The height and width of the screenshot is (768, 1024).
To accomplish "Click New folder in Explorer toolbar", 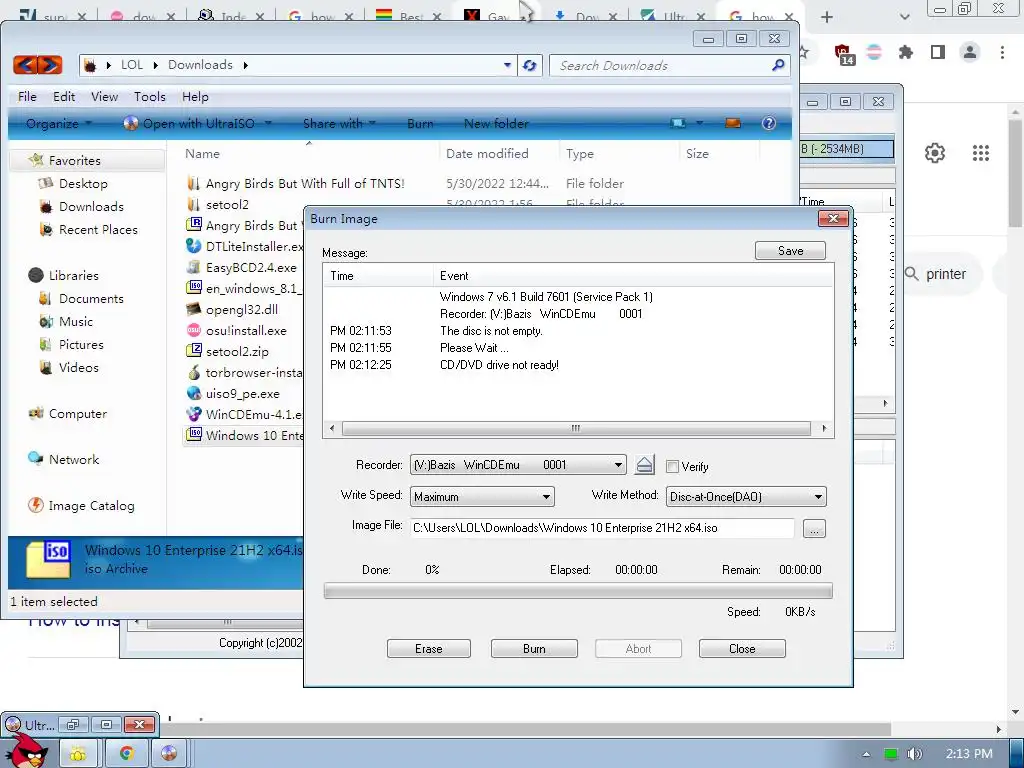I will 496,123.
